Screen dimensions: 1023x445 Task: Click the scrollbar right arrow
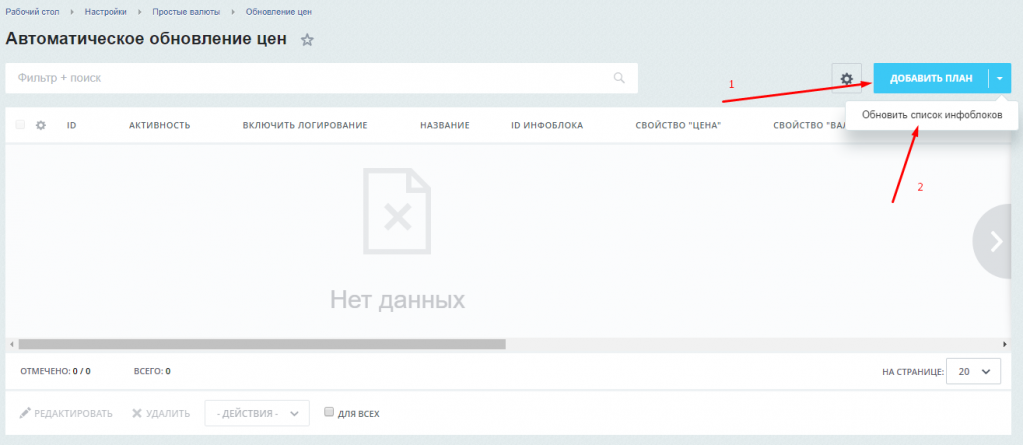pyautogui.click(x=1005, y=344)
